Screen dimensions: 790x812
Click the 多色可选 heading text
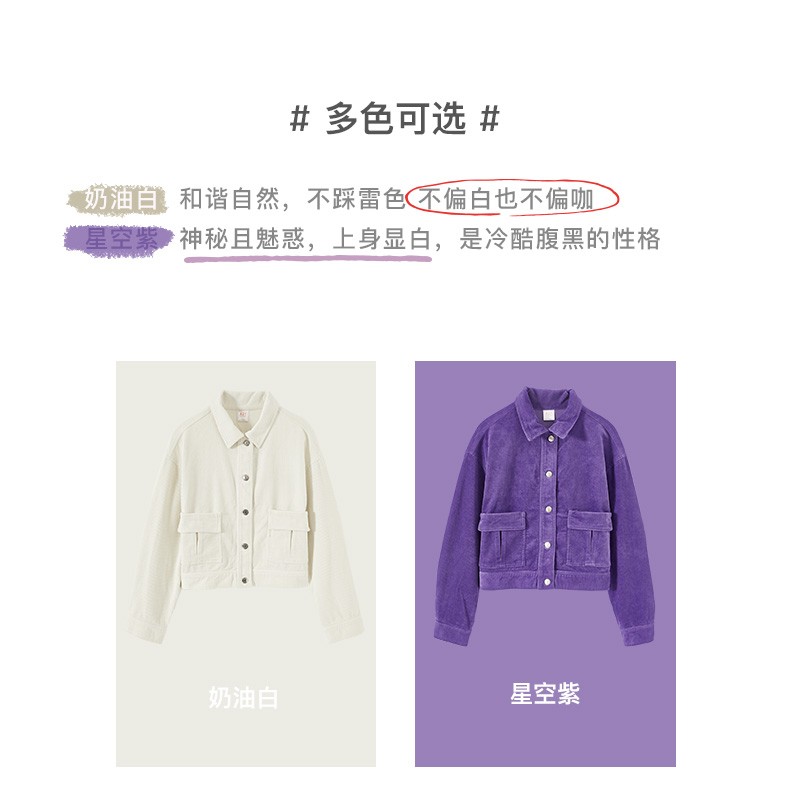click(x=396, y=119)
